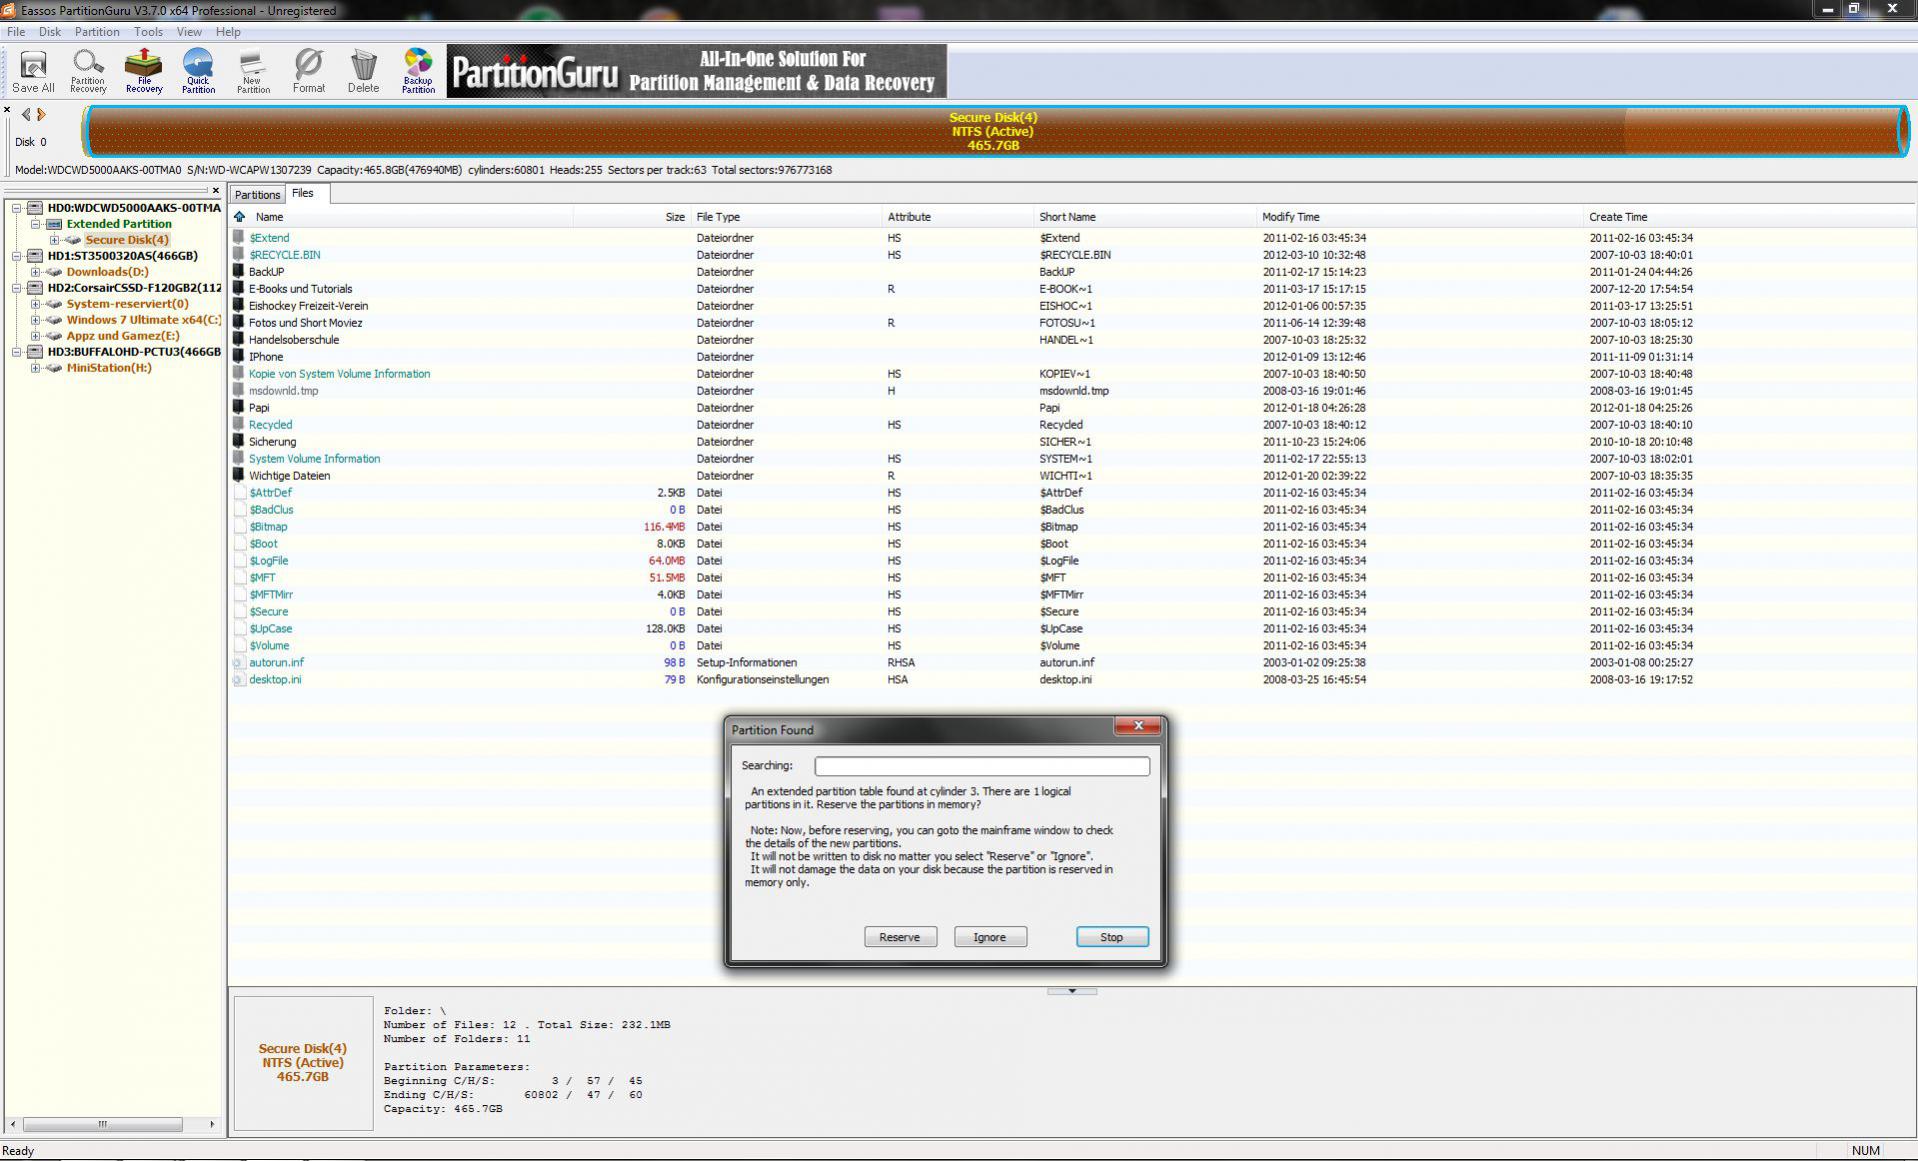
Task: Sort by Create Time column header
Action: (x=1750, y=216)
